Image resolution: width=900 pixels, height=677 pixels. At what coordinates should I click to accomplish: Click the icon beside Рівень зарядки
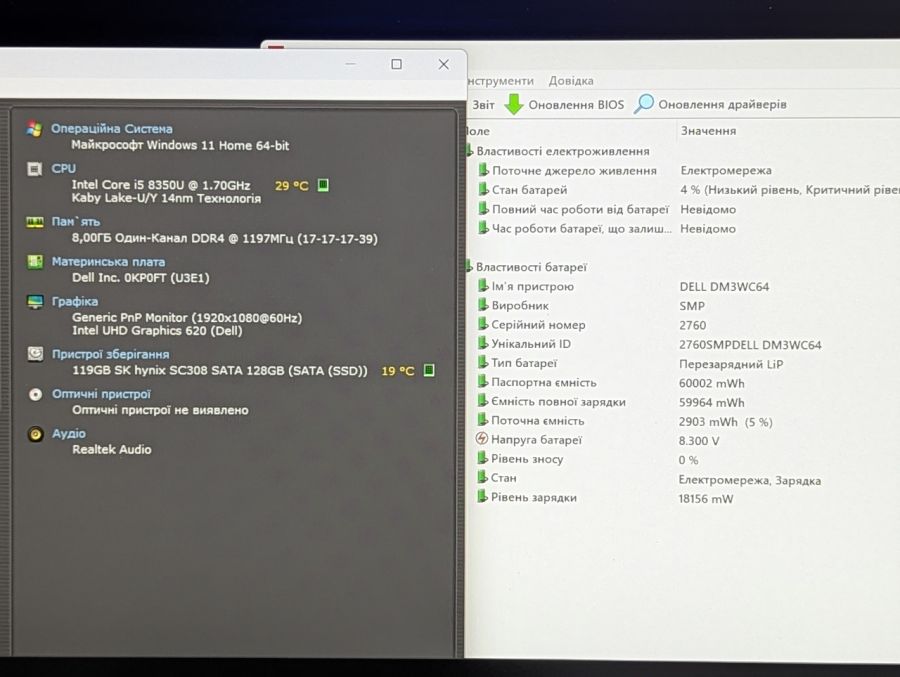click(482, 497)
